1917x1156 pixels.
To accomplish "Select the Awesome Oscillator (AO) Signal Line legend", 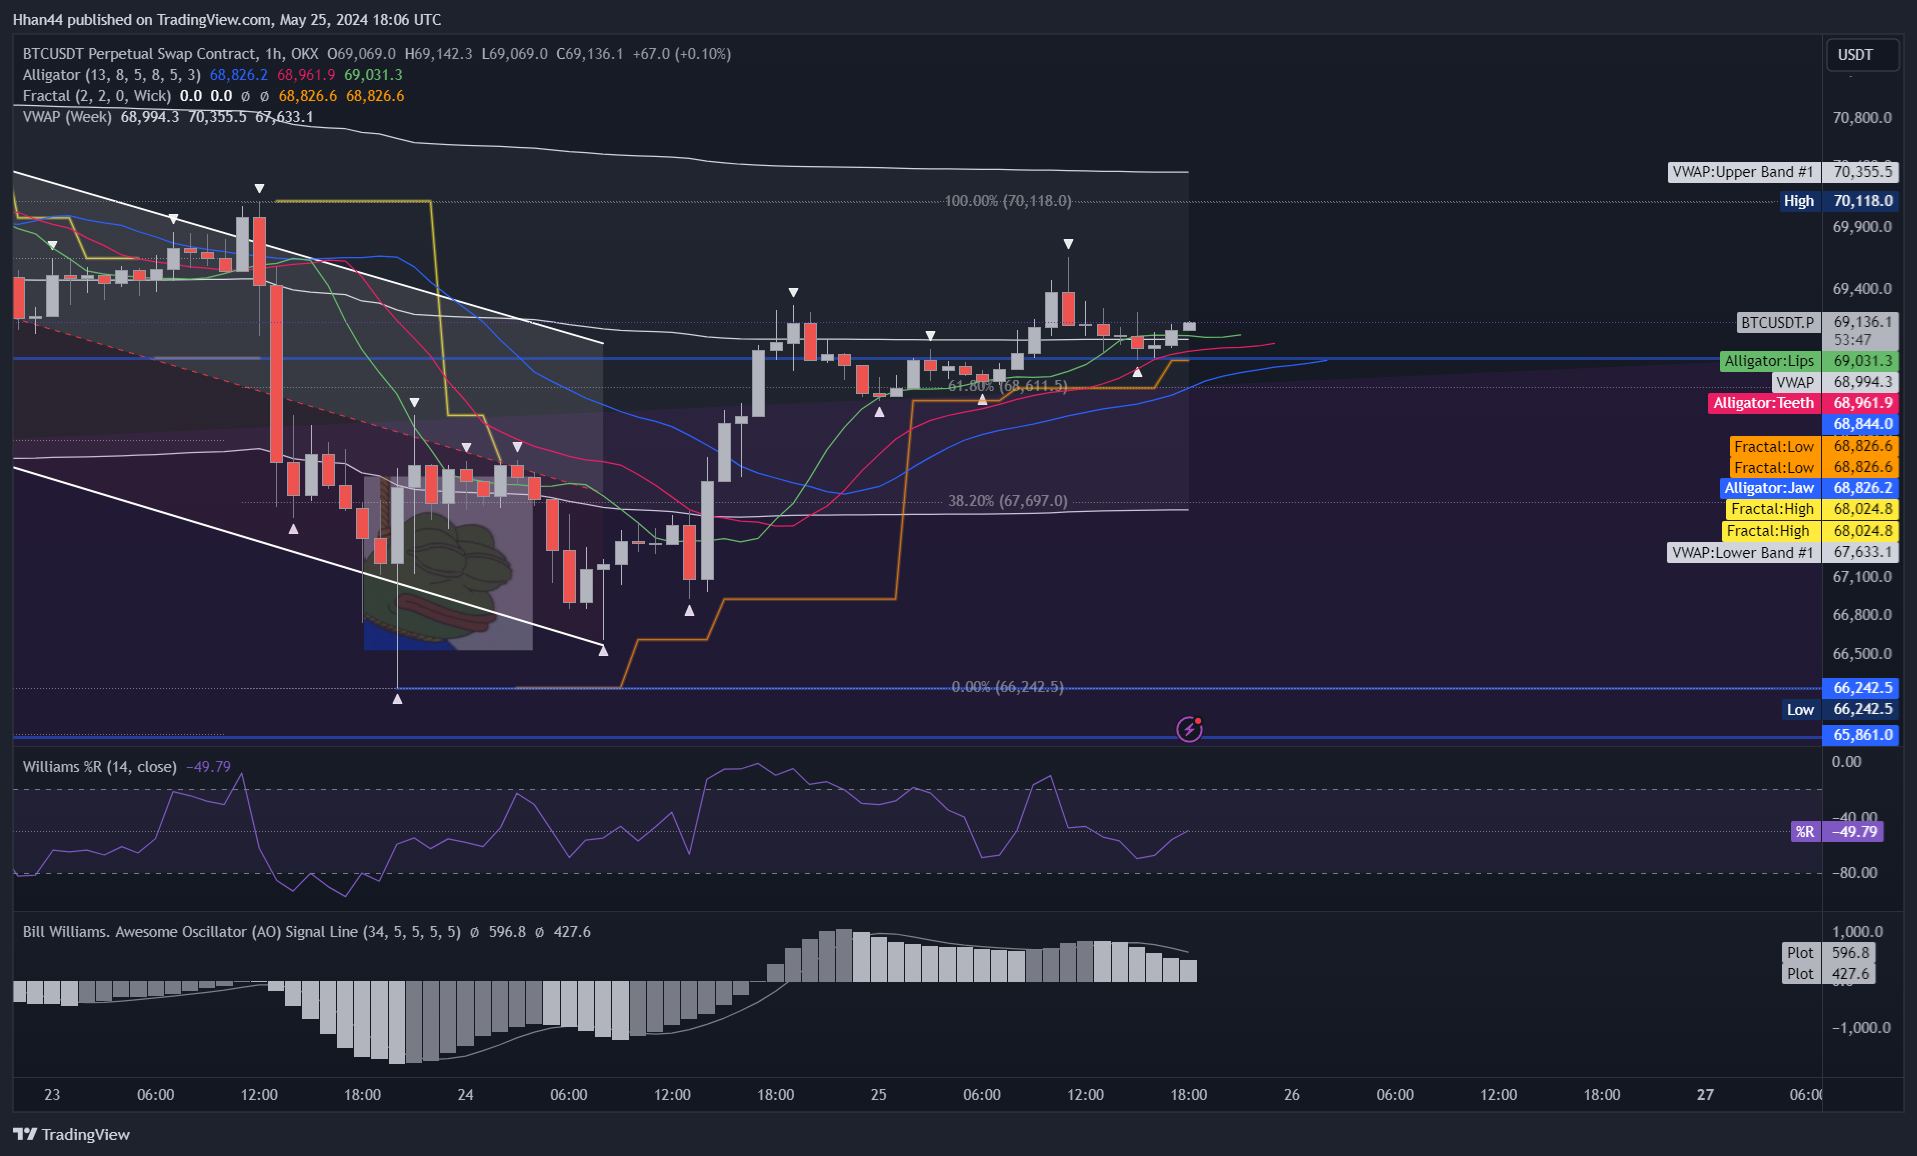I will click(242, 932).
